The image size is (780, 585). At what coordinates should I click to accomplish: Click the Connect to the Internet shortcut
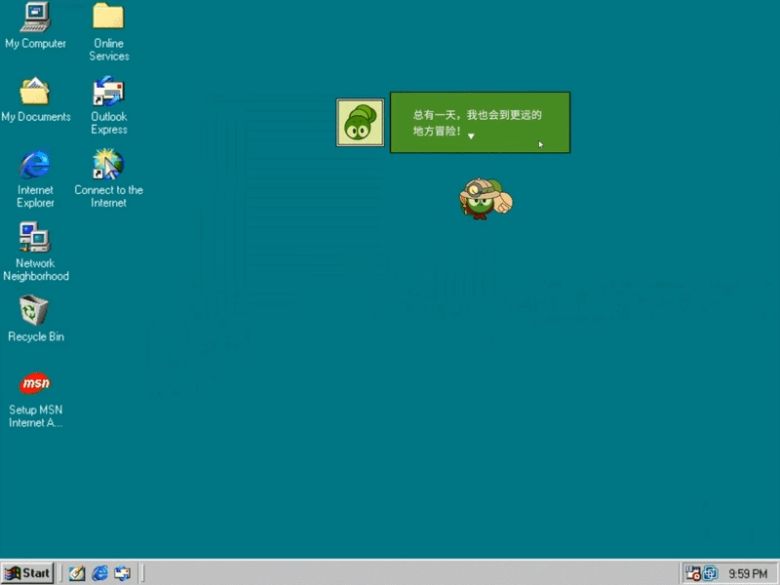coord(108,164)
